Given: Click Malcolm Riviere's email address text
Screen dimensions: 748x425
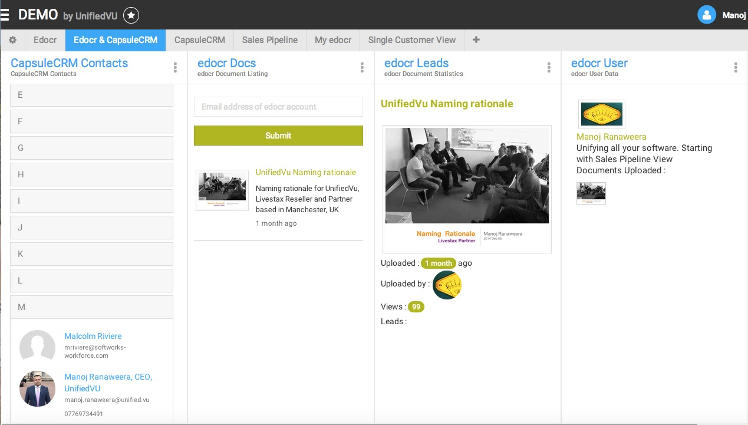Looking at the screenshot, I should [x=95, y=352].
